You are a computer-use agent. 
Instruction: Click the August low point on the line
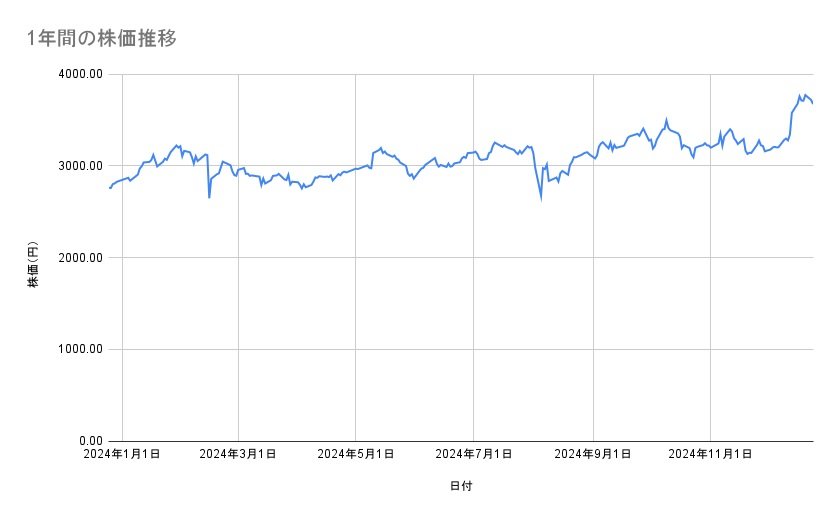541,199
